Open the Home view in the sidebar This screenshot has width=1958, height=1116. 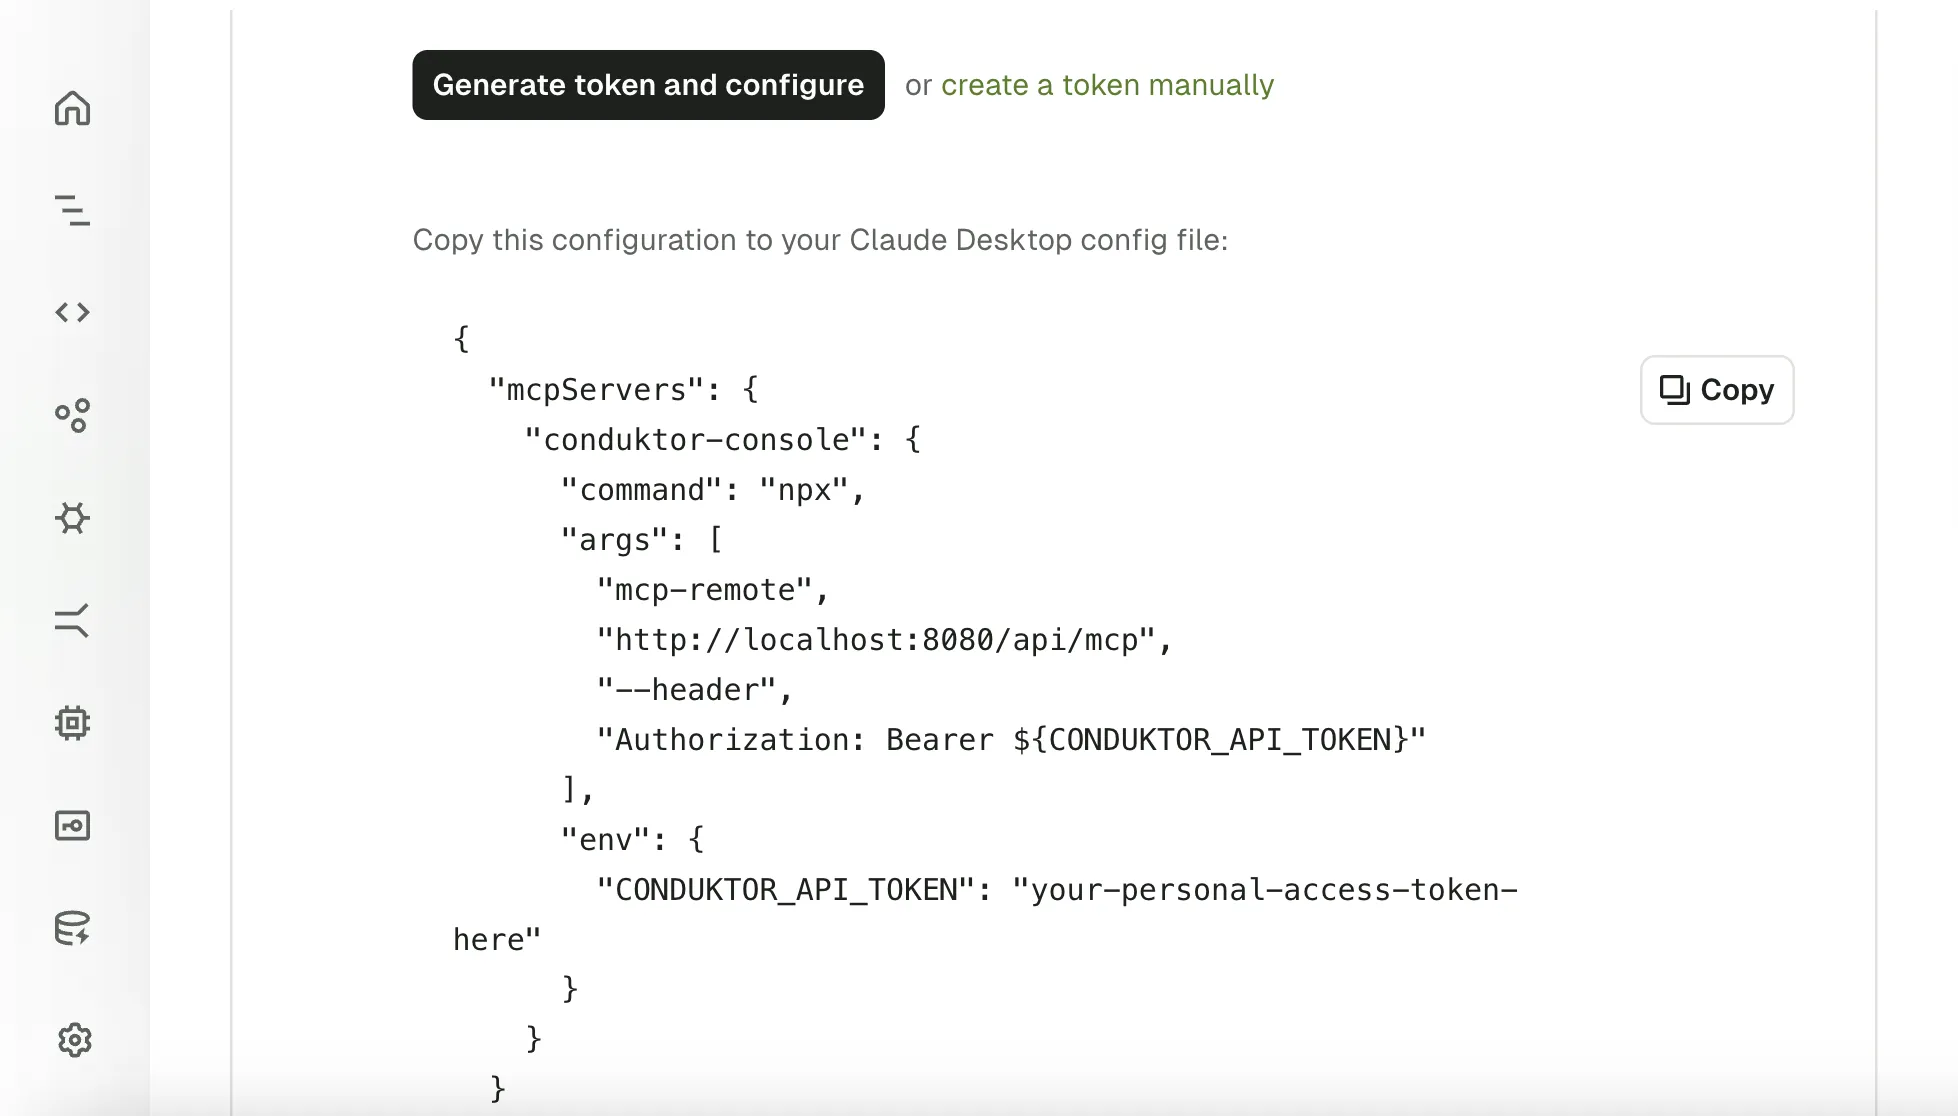72,109
